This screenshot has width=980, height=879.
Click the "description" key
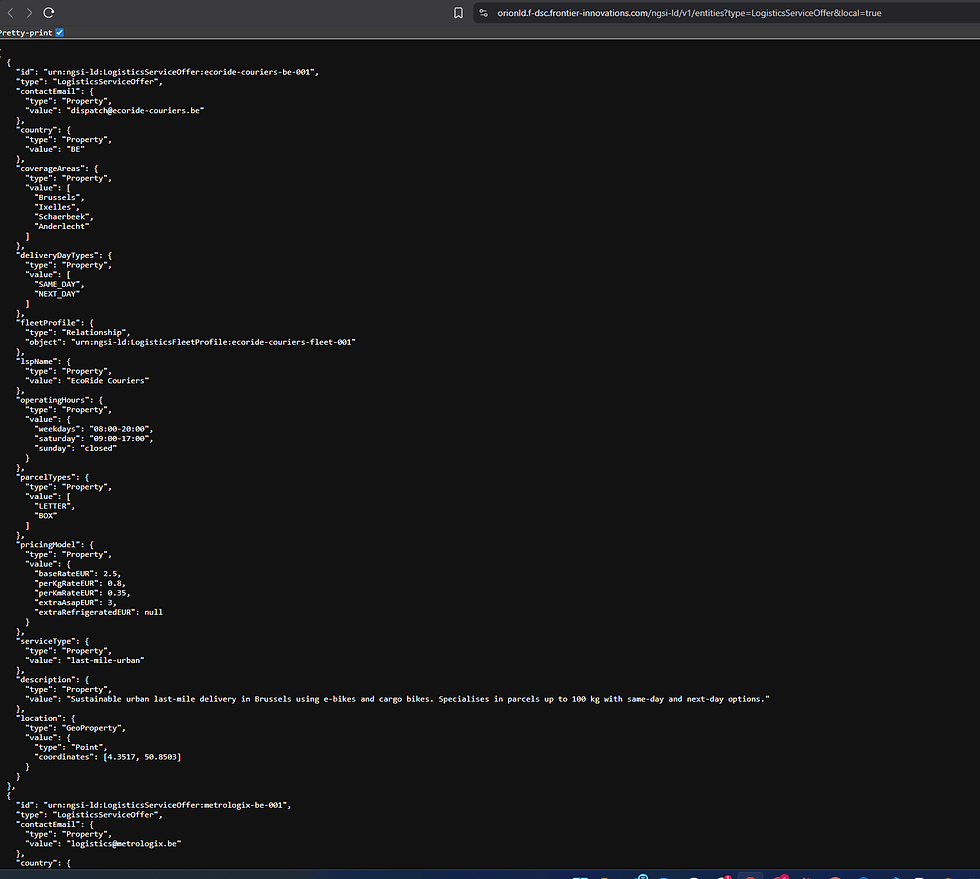coord(45,680)
